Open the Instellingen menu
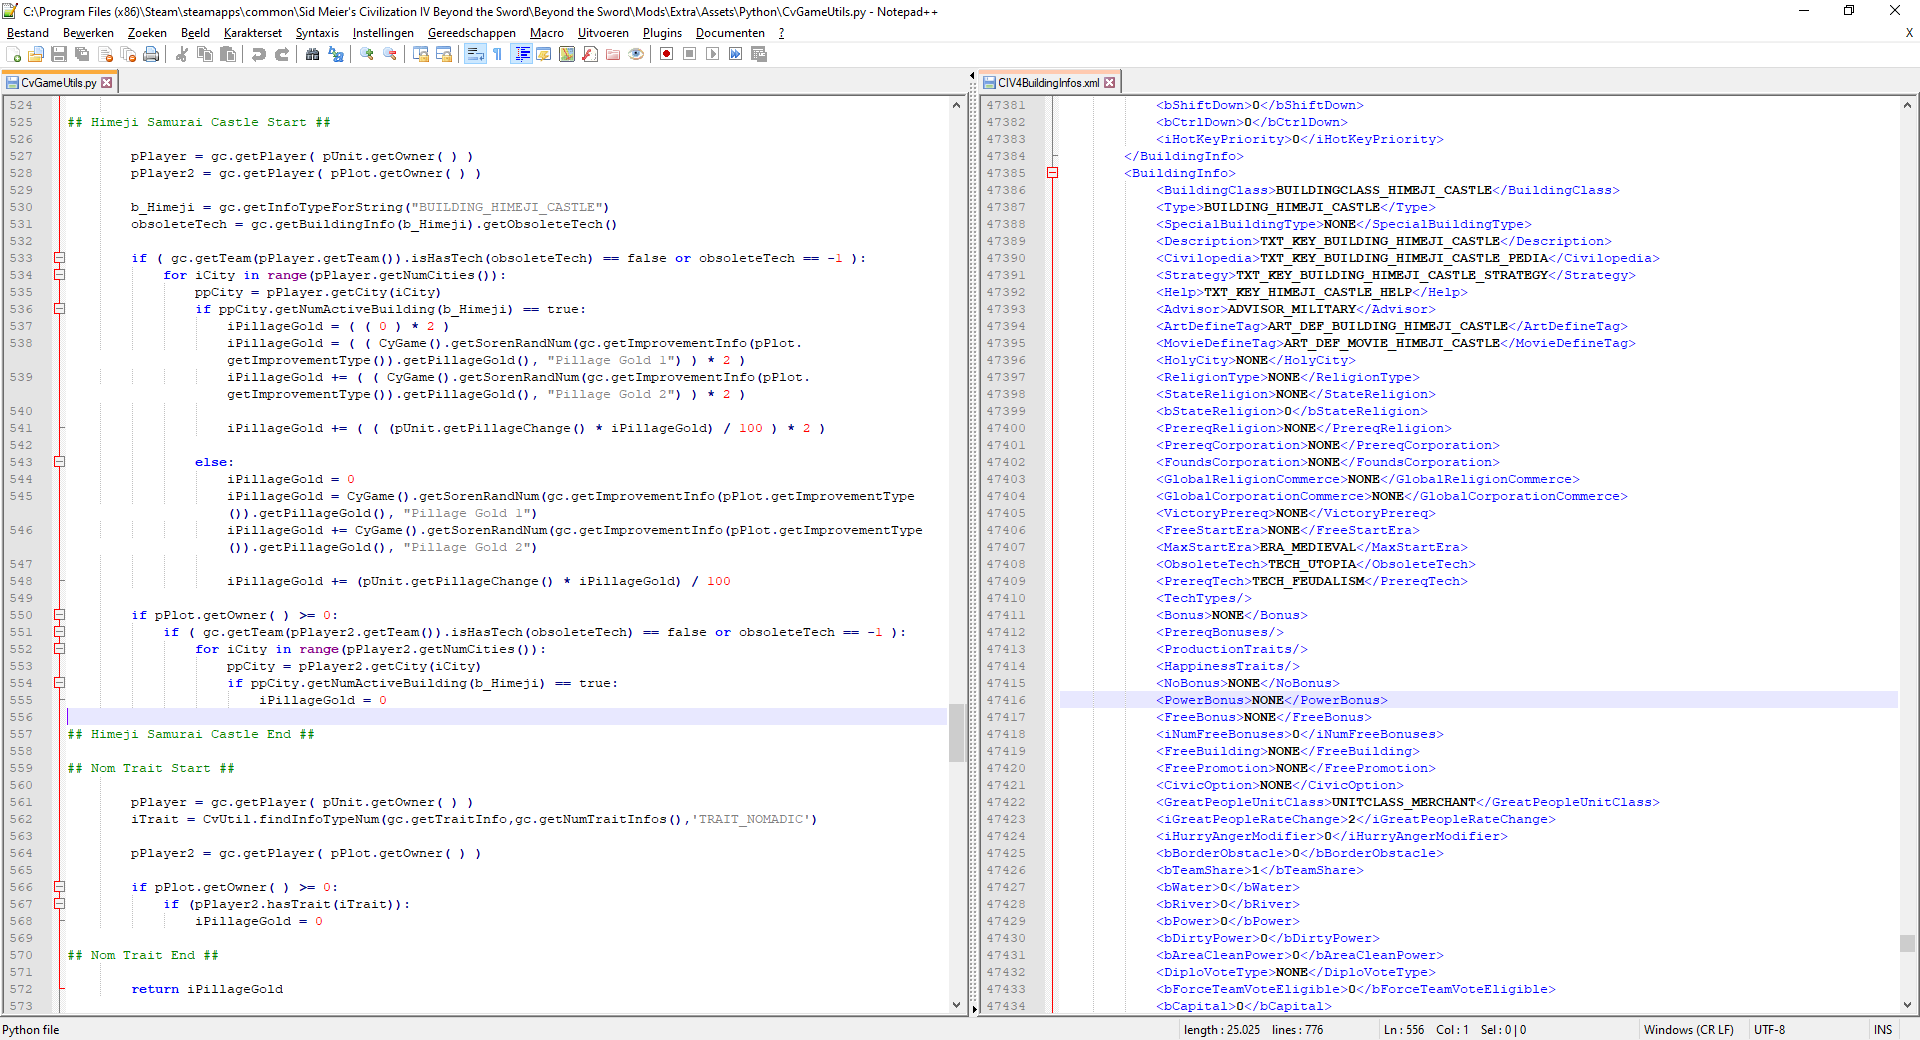Viewport: 1920px width, 1040px height. (x=383, y=33)
